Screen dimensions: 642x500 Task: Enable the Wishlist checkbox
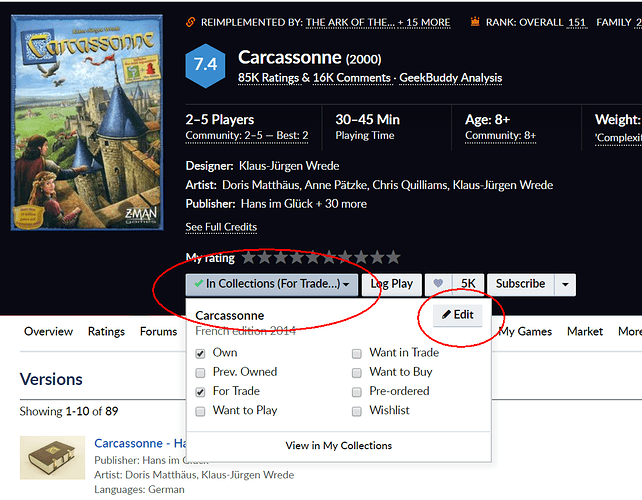[357, 411]
